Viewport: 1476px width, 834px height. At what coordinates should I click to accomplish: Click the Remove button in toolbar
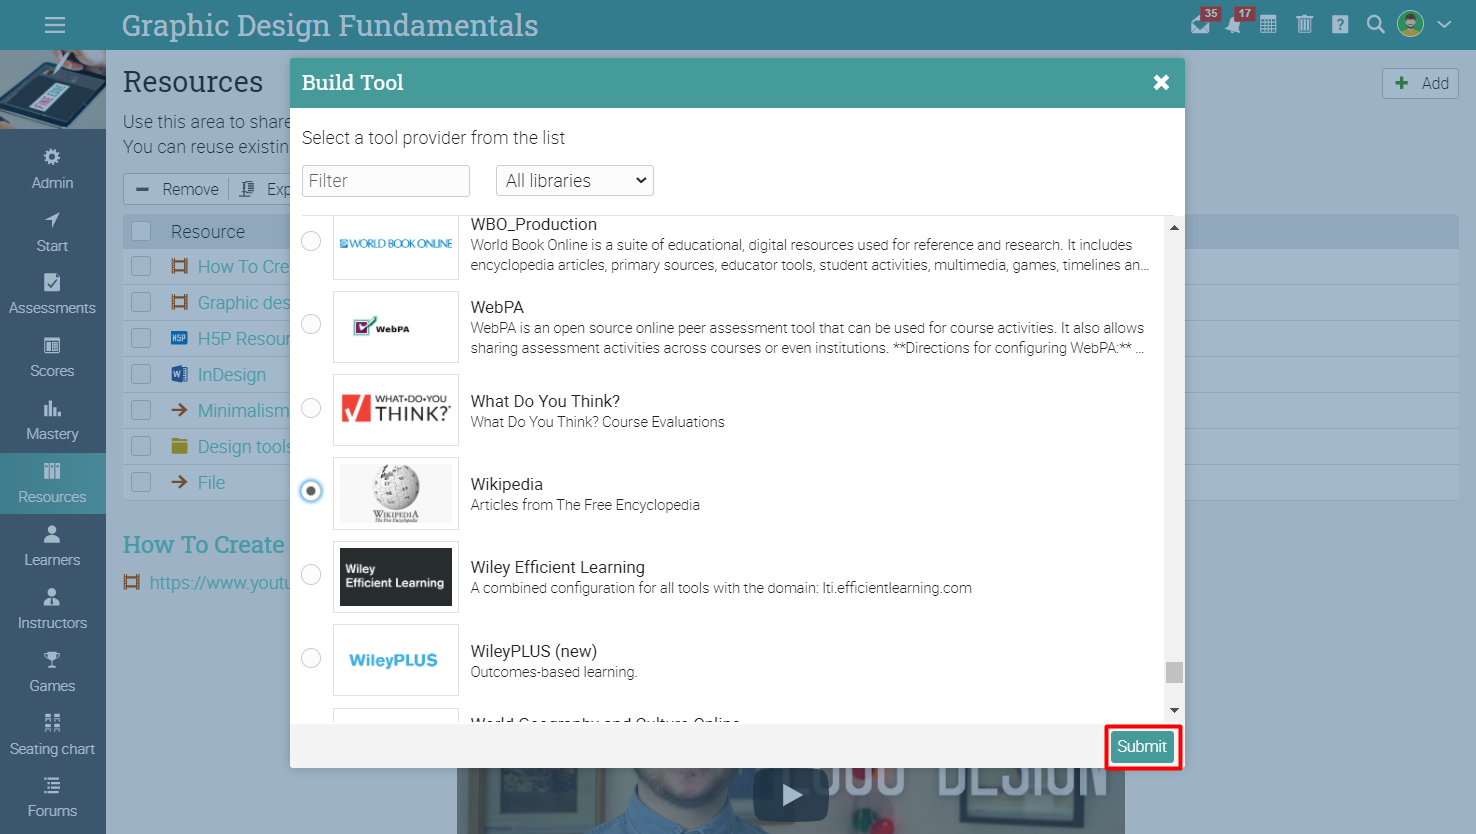click(x=177, y=189)
